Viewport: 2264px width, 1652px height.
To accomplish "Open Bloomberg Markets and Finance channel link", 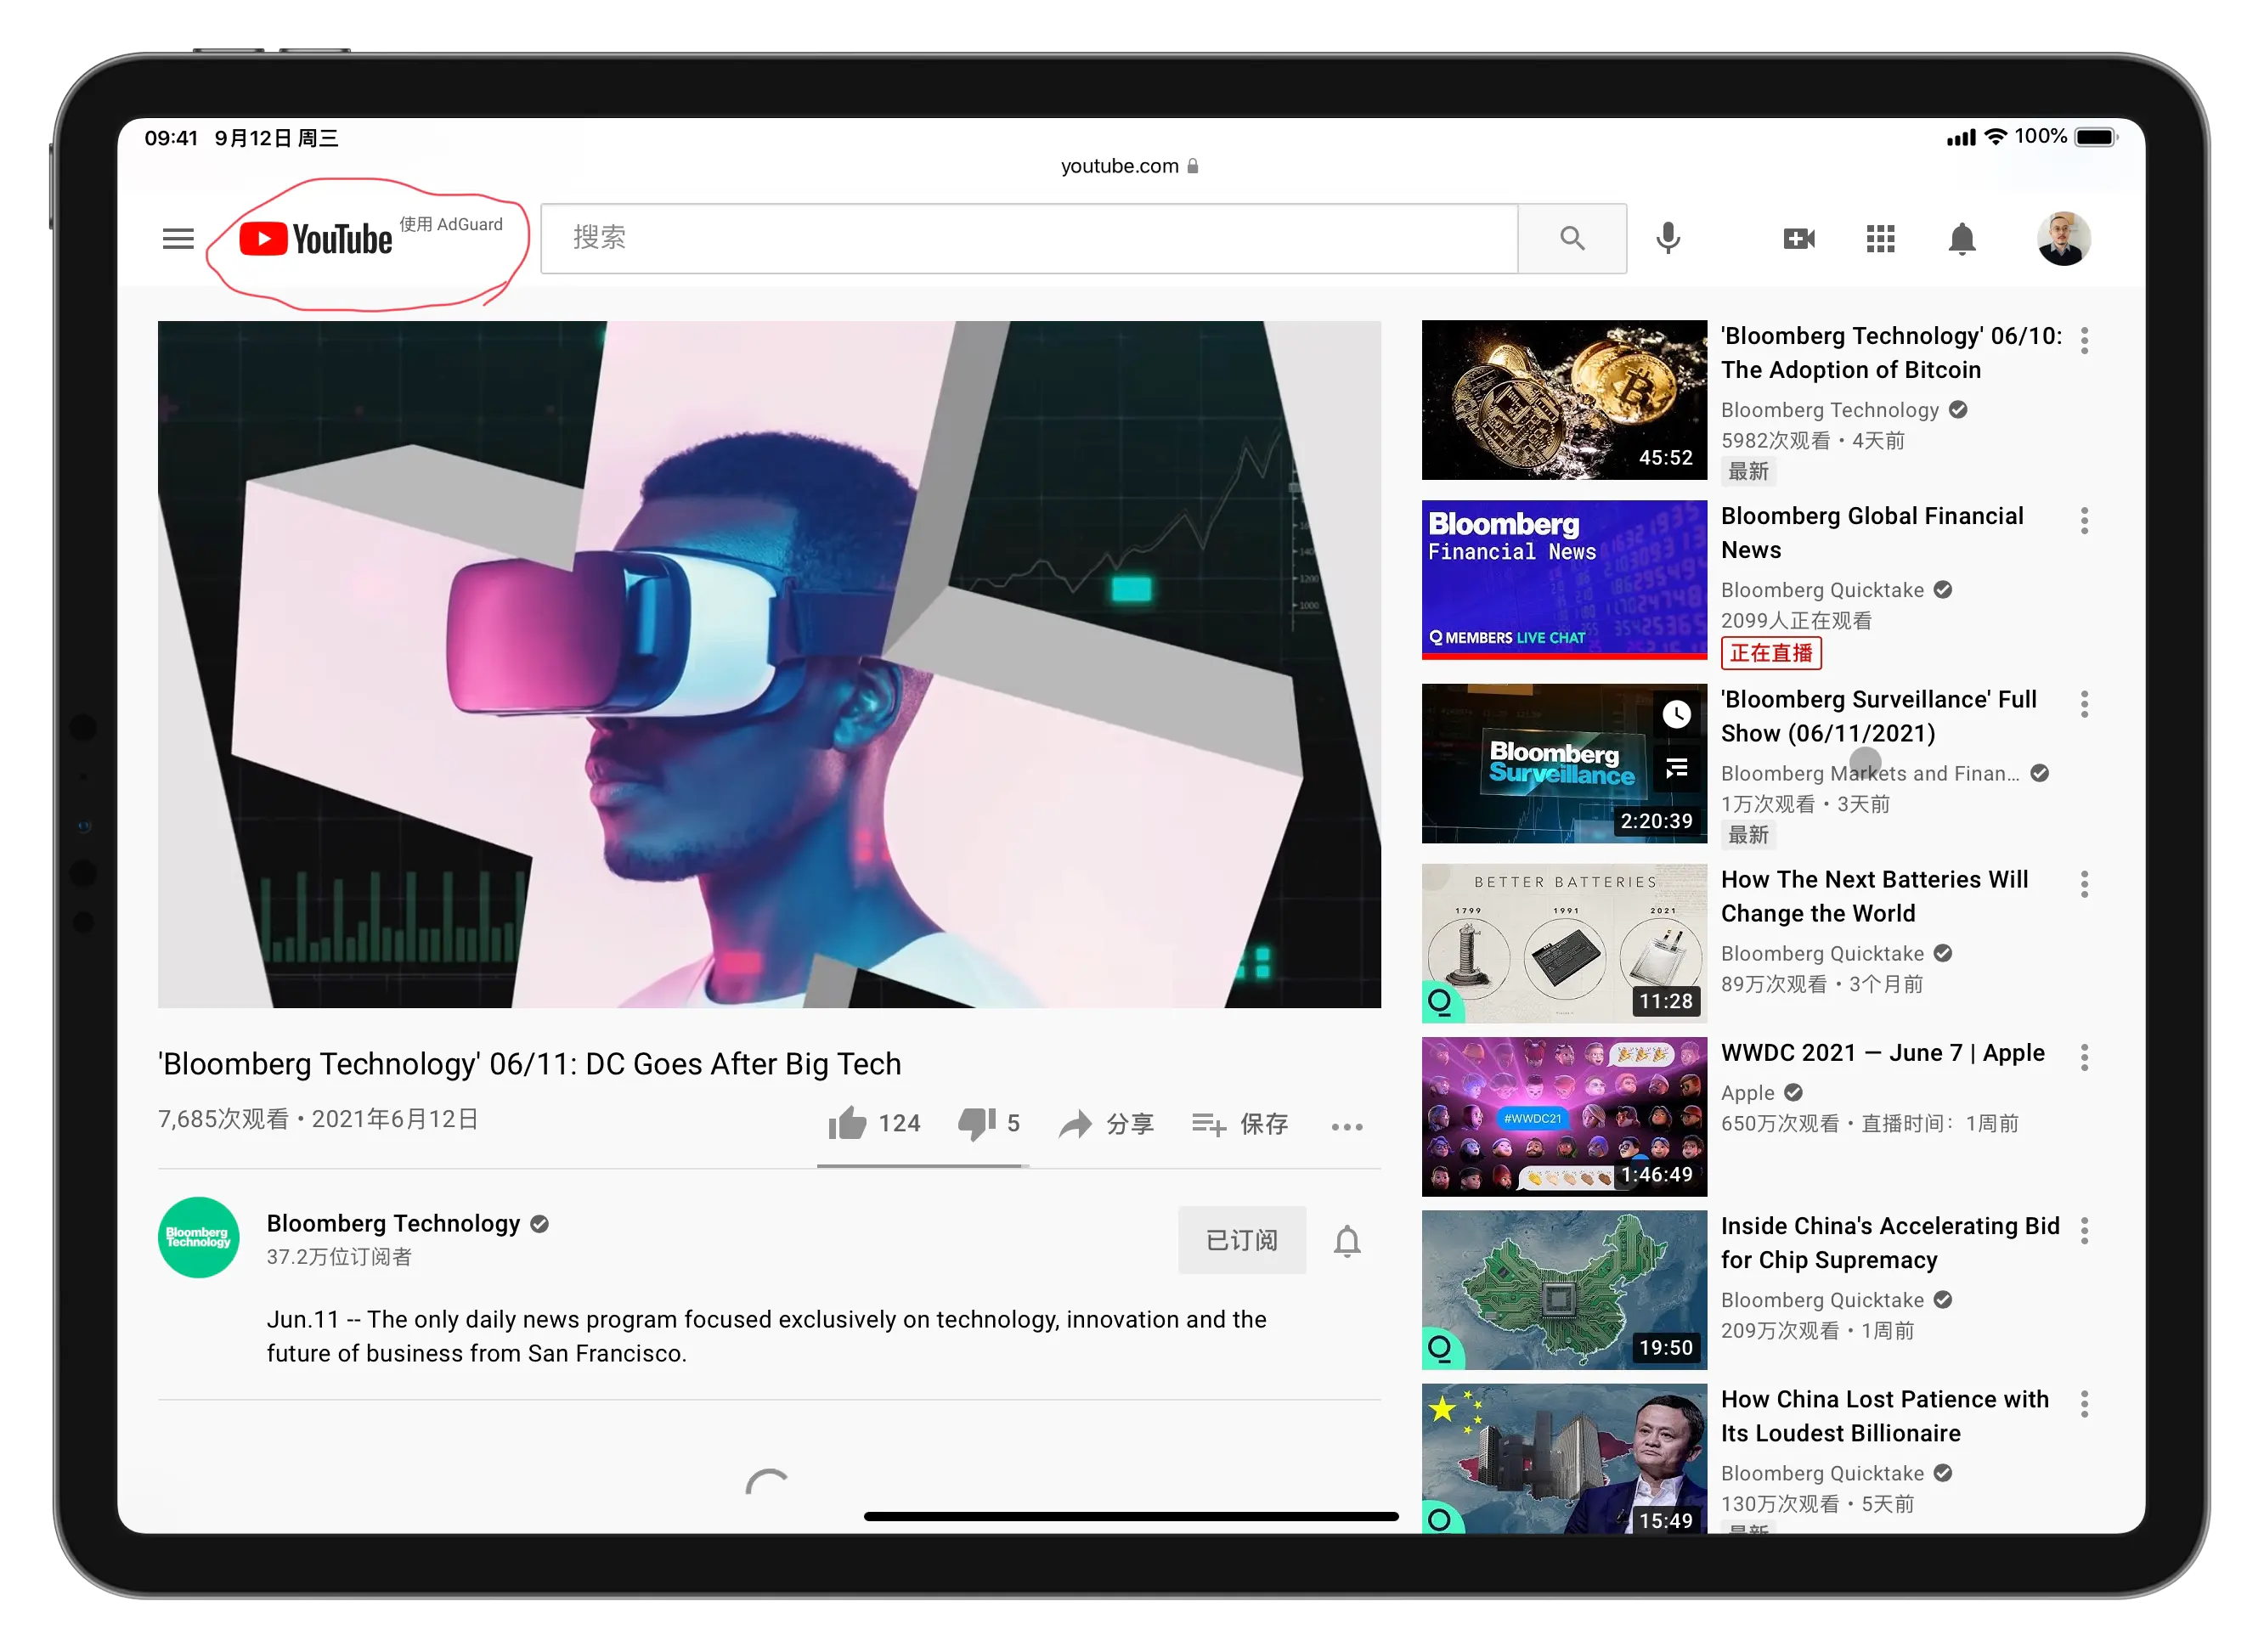I will [x=1869, y=773].
